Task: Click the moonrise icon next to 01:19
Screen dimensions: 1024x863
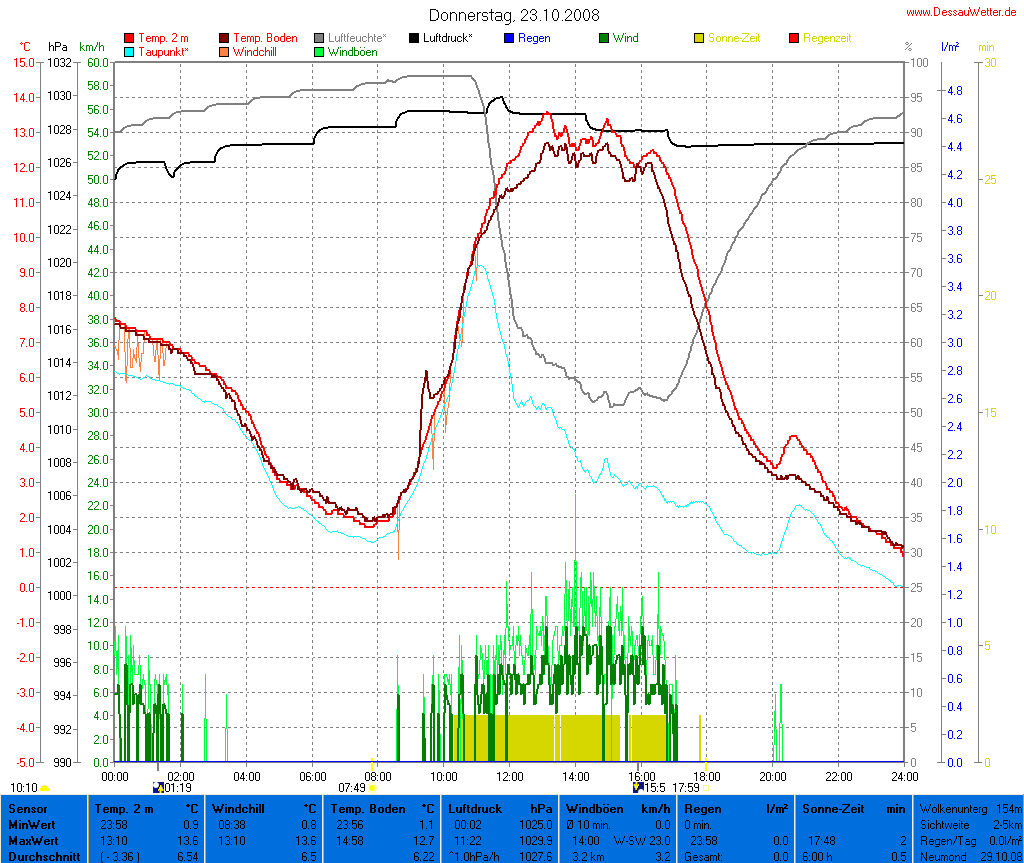Action: 157,787
